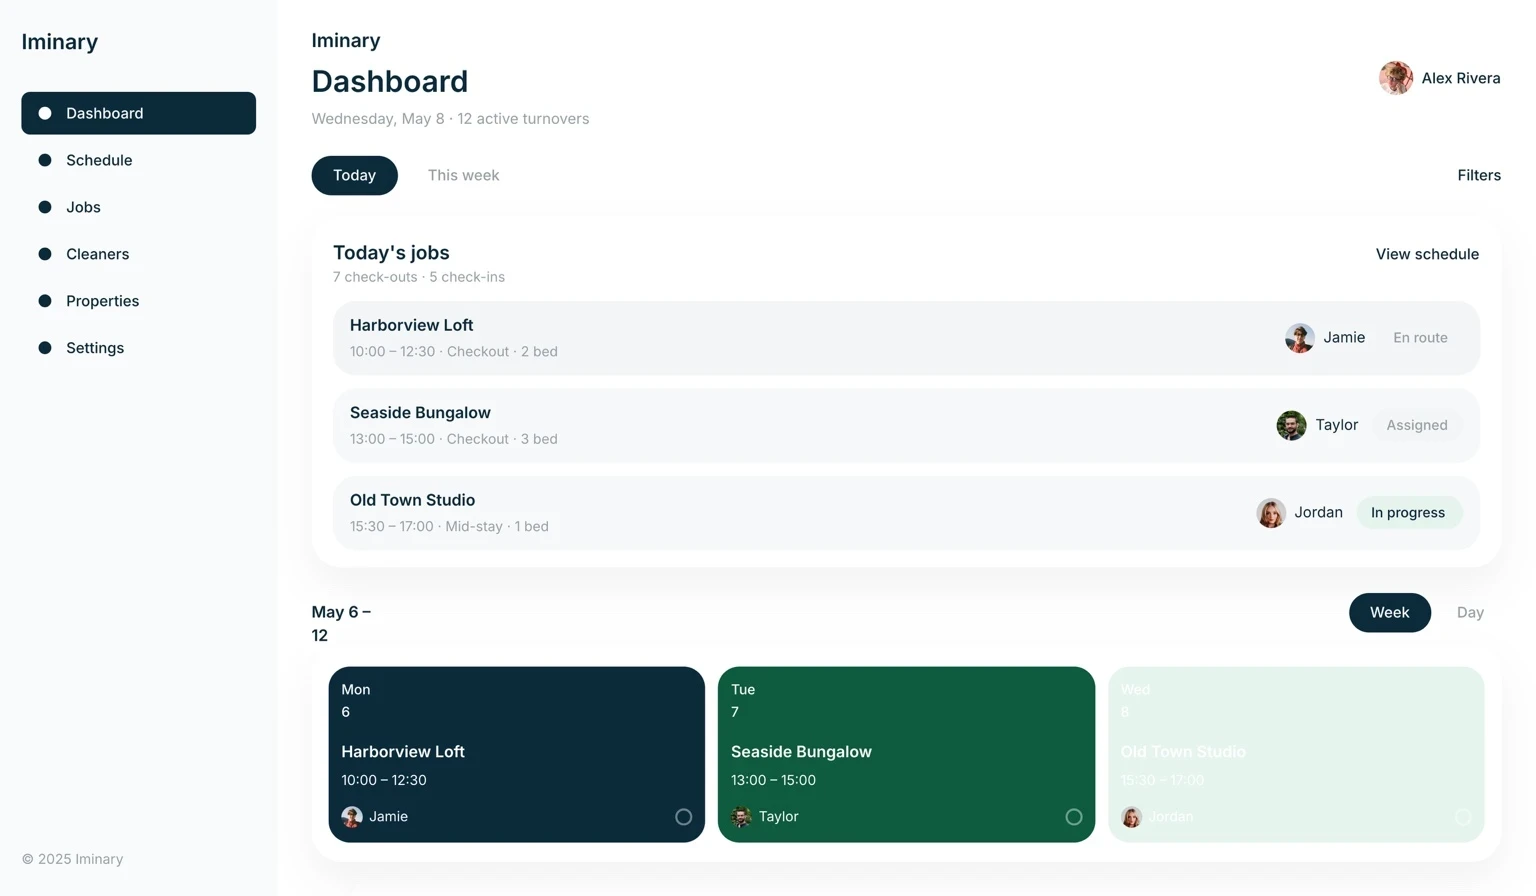The width and height of the screenshot is (1536, 896).
Task: Click Alex Rivera's profile avatar
Action: (1395, 78)
